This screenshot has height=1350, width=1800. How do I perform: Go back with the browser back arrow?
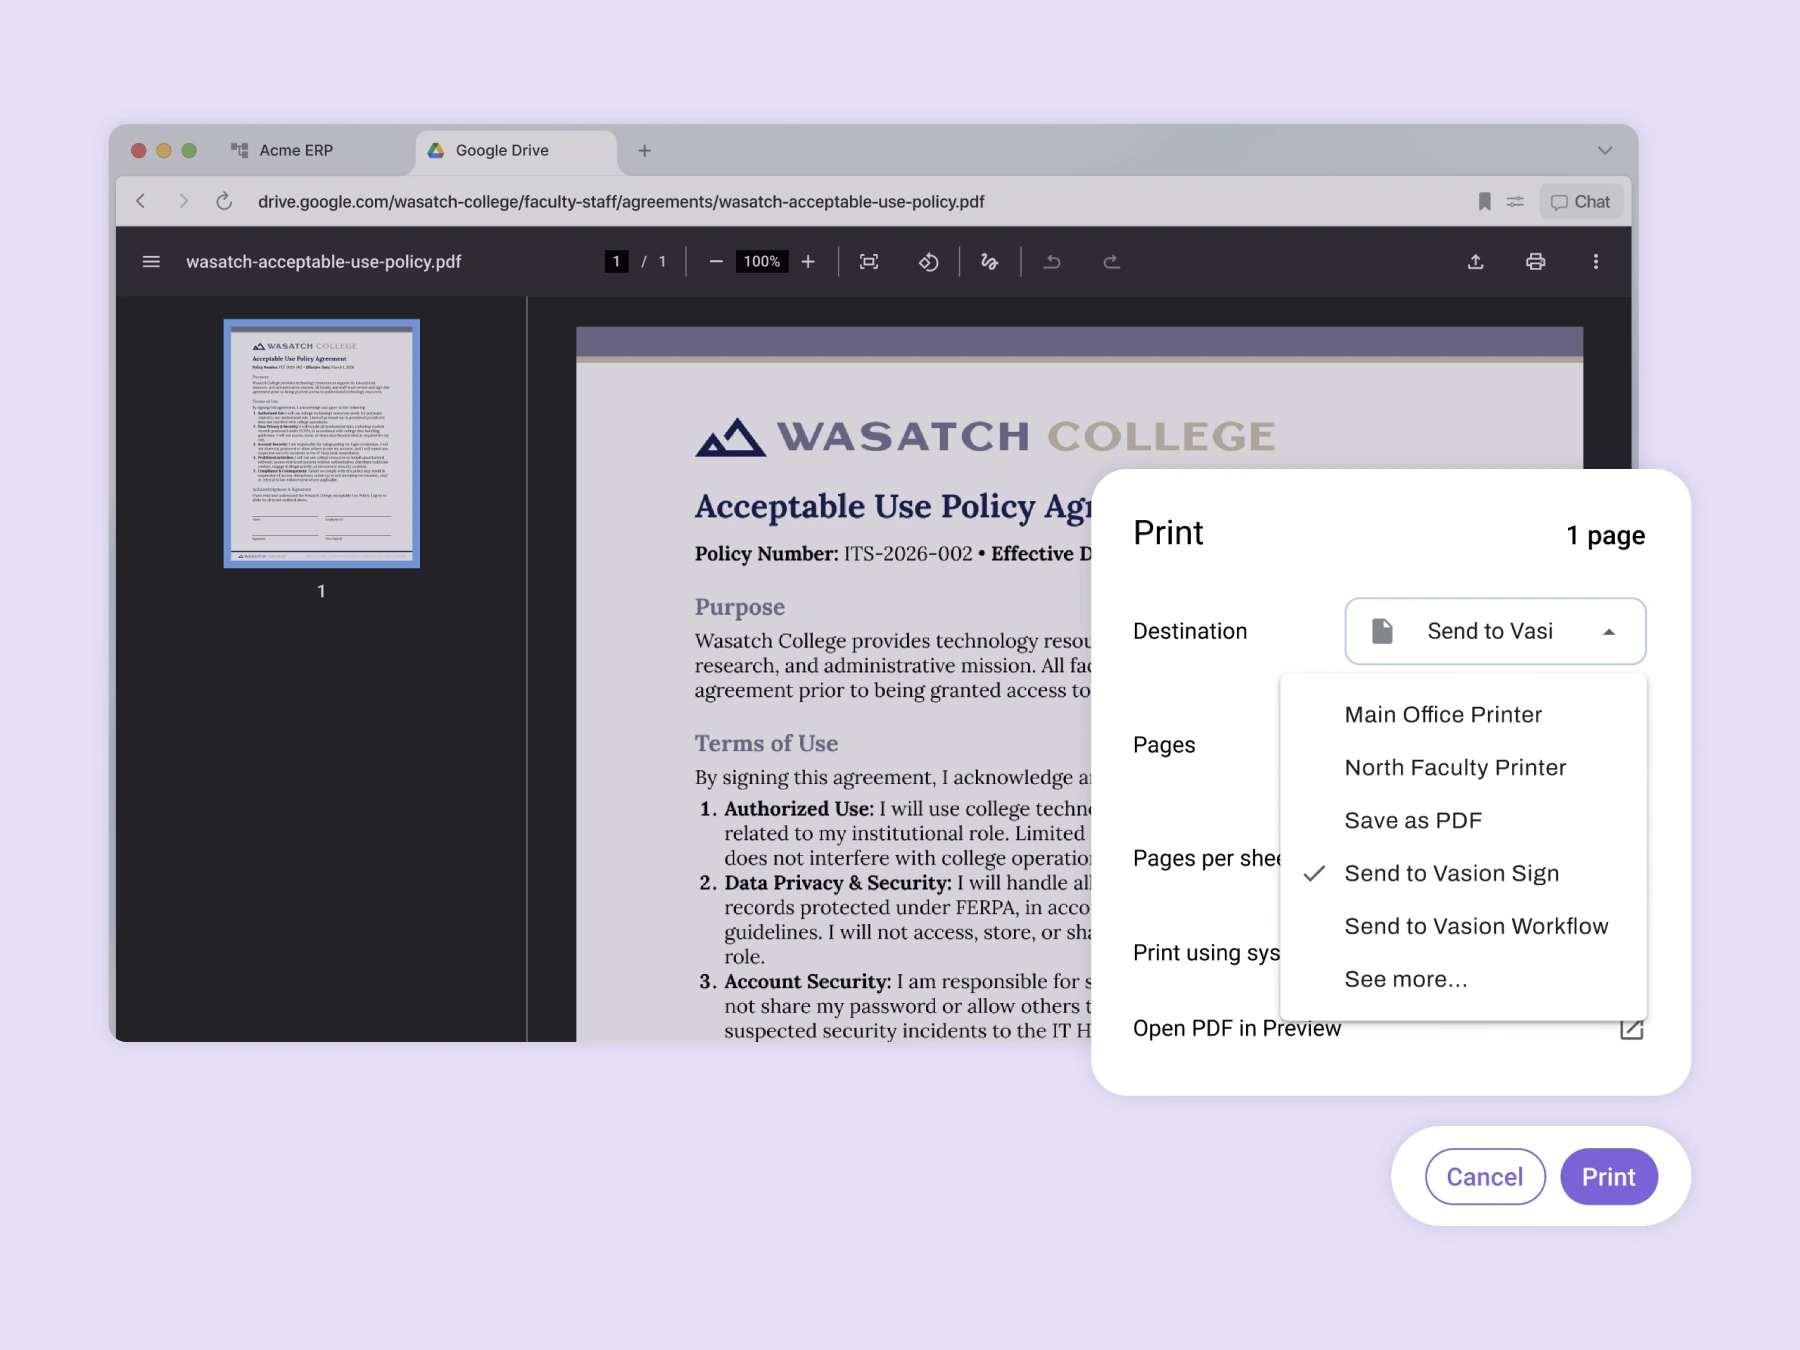tap(141, 201)
